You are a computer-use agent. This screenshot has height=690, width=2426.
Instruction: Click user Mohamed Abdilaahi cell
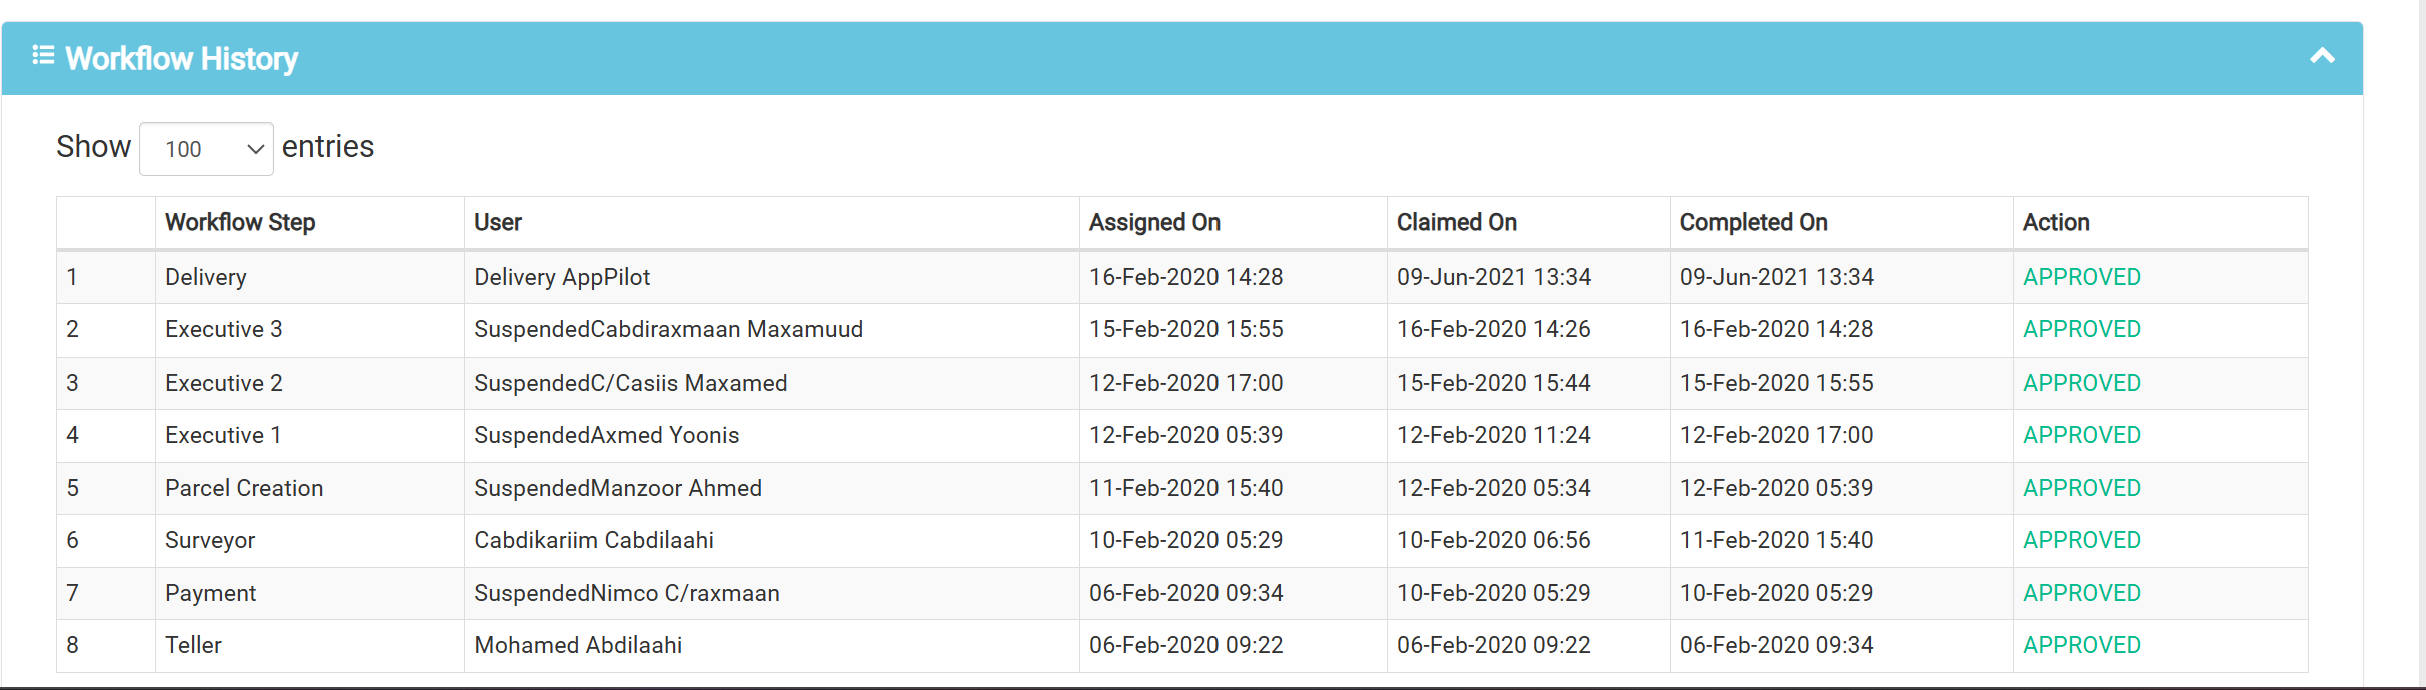[x=772, y=645]
